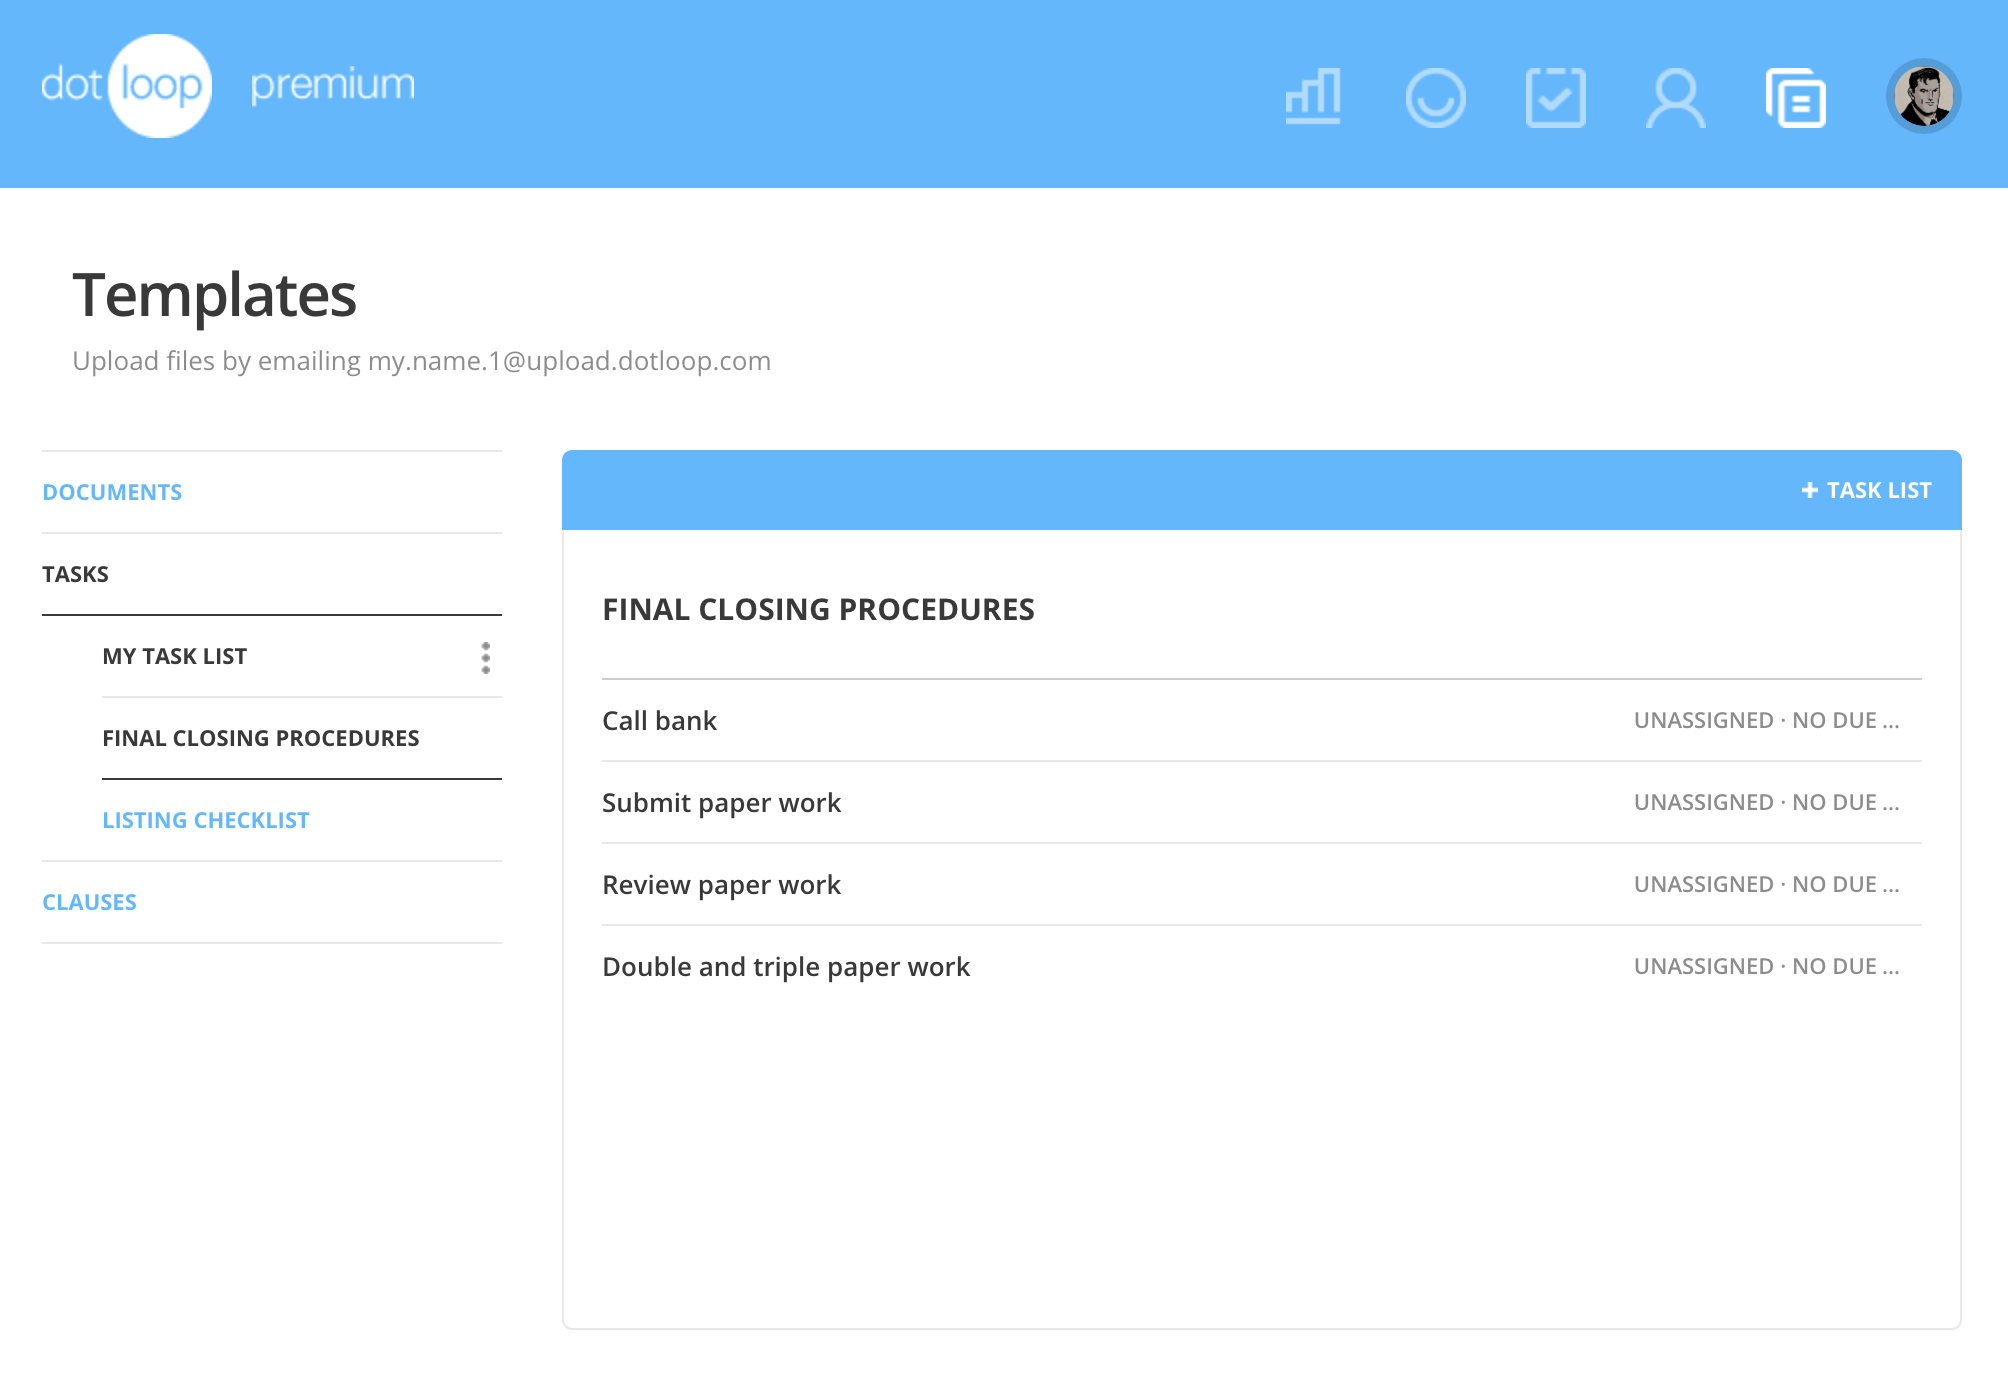
Task: Open the Clauses section
Action: (x=89, y=902)
